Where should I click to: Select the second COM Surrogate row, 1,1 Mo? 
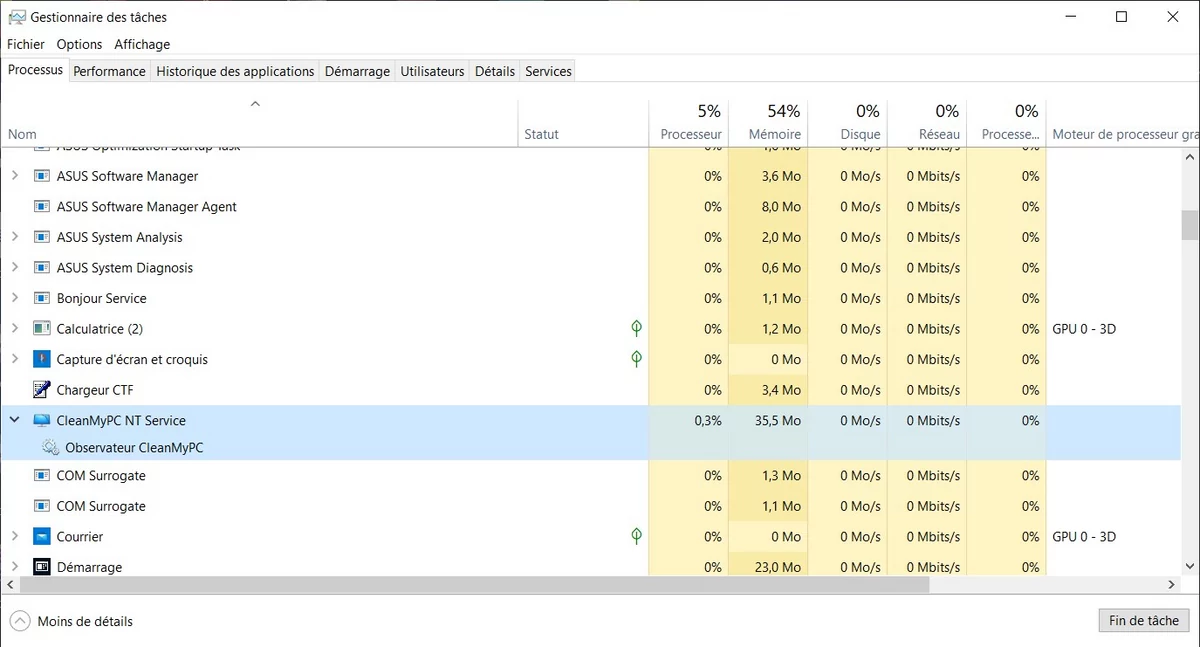click(590, 506)
